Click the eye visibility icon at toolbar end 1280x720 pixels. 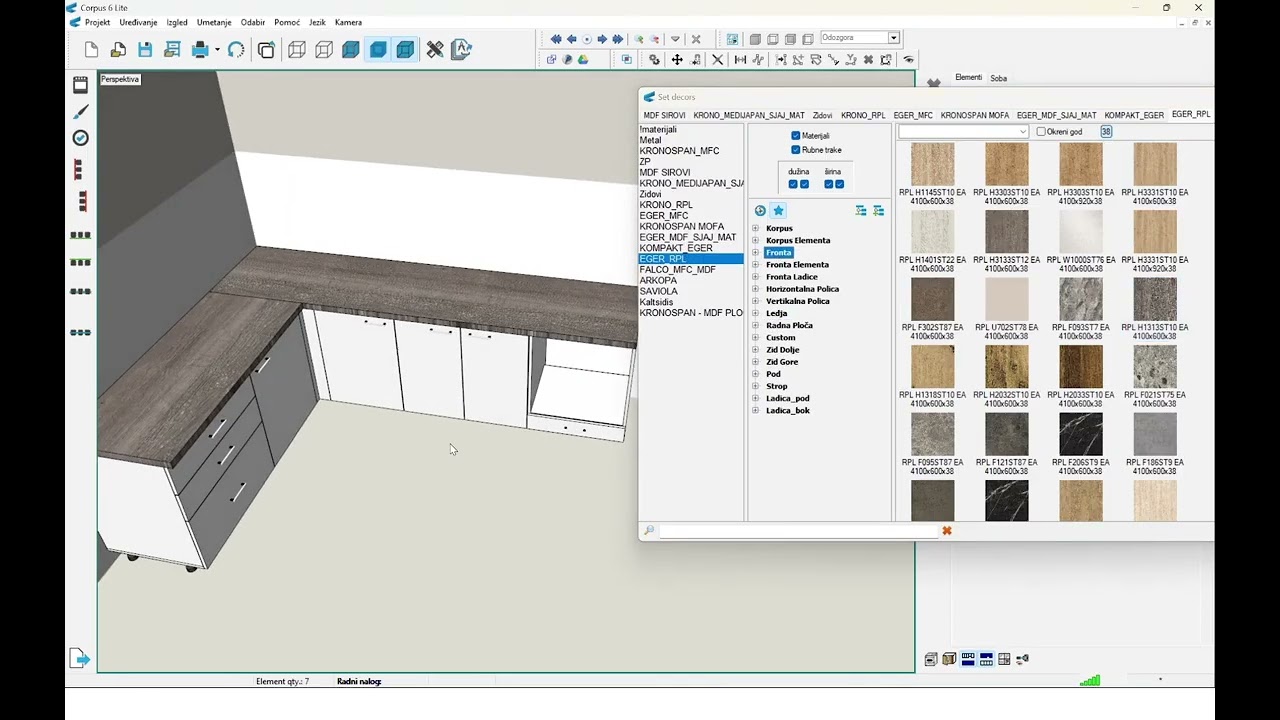[x=908, y=60]
